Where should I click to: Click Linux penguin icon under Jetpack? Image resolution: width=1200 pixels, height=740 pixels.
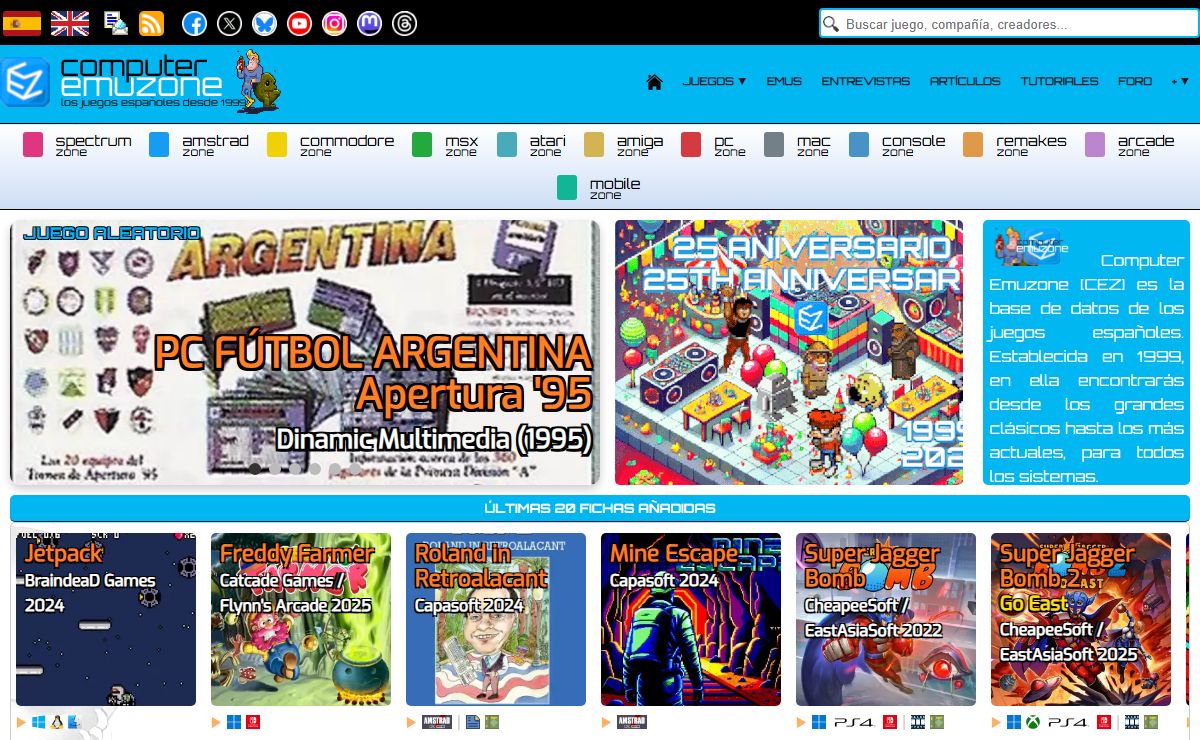pyautogui.click(x=57, y=721)
